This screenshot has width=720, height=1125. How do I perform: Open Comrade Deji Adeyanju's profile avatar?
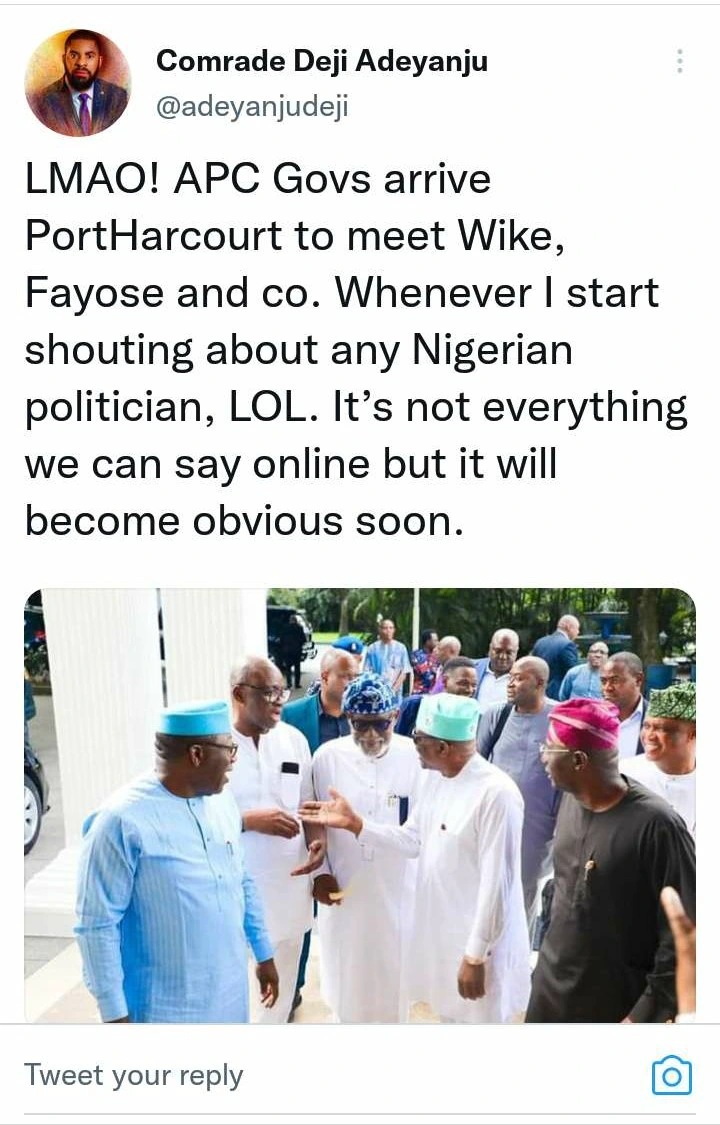[77, 83]
